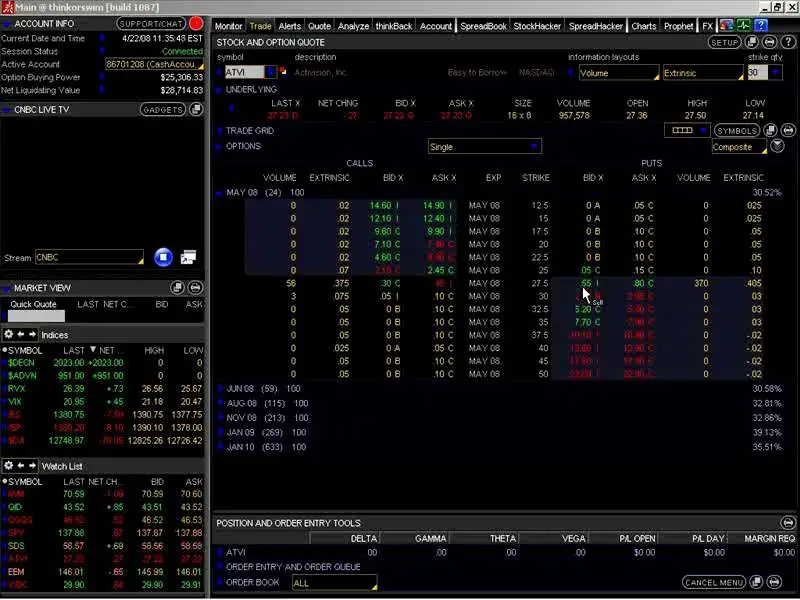Go to next list in Watch List panel
Screen dimensions: 800x600
tap(32, 465)
